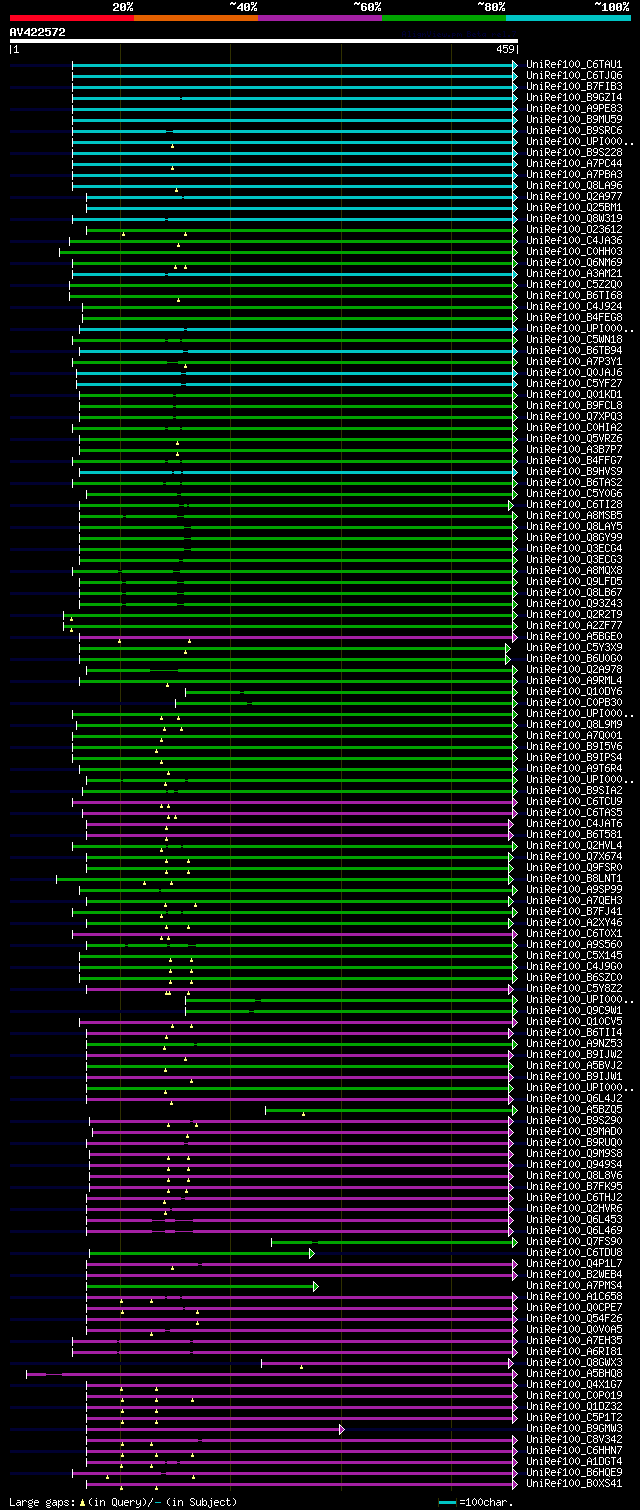The width and height of the screenshot is (640, 1510).
Task: Click label UniRef100_A7QEH3
Action: 574,900
